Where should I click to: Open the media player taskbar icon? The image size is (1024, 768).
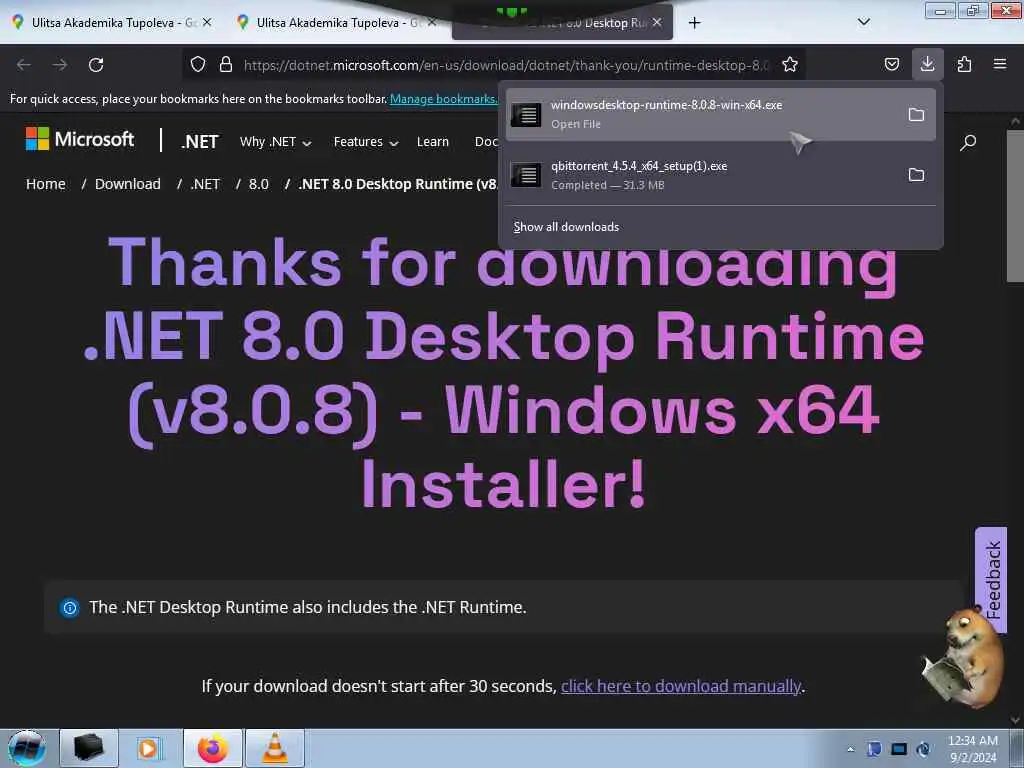click(x=148, y=748)
